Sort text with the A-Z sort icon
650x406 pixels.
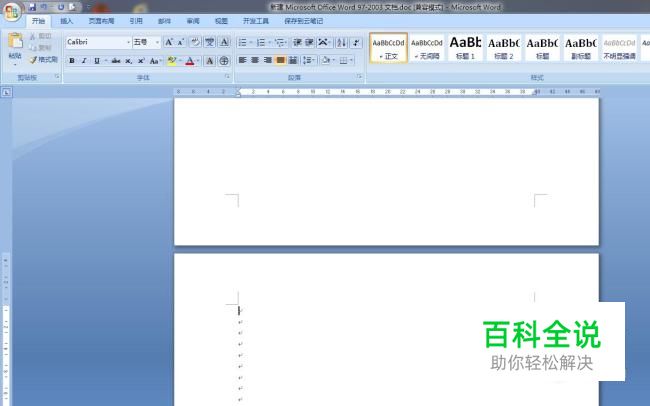pyautogui.click(x=342, y=42)
